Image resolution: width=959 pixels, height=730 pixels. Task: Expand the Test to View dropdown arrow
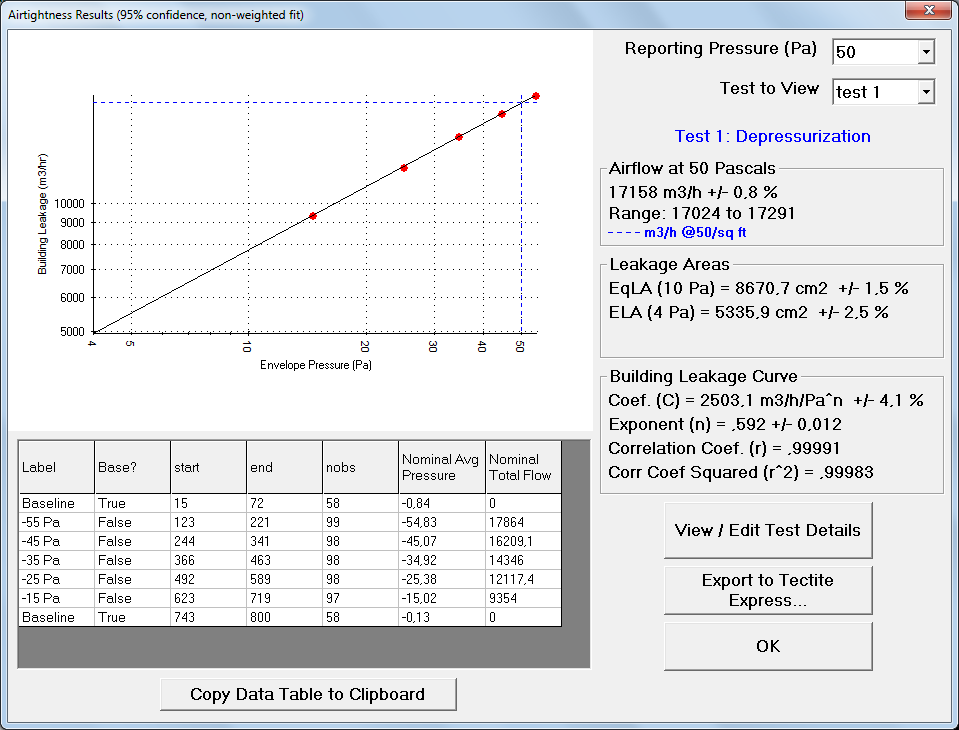coord(925,92)
